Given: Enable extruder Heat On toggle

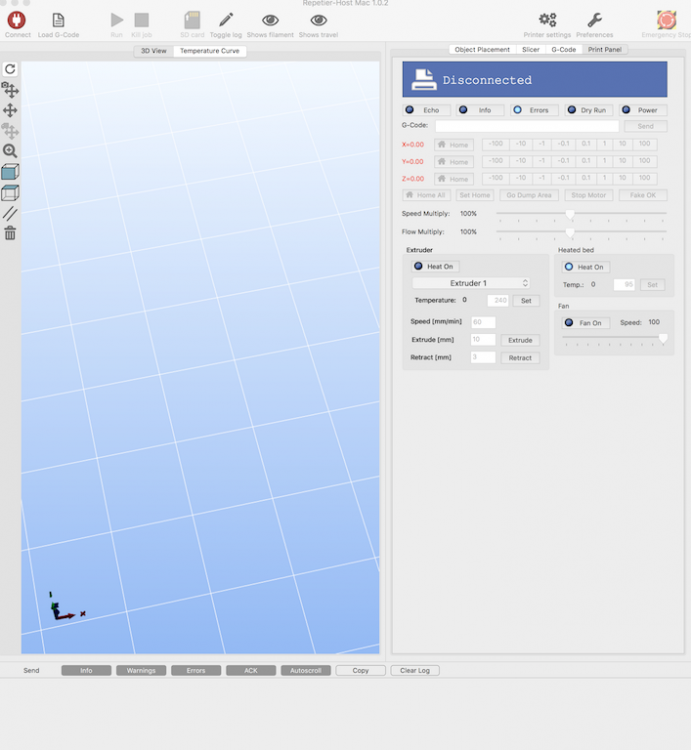Looking at the screenshot, I should [x=434, y=266].
